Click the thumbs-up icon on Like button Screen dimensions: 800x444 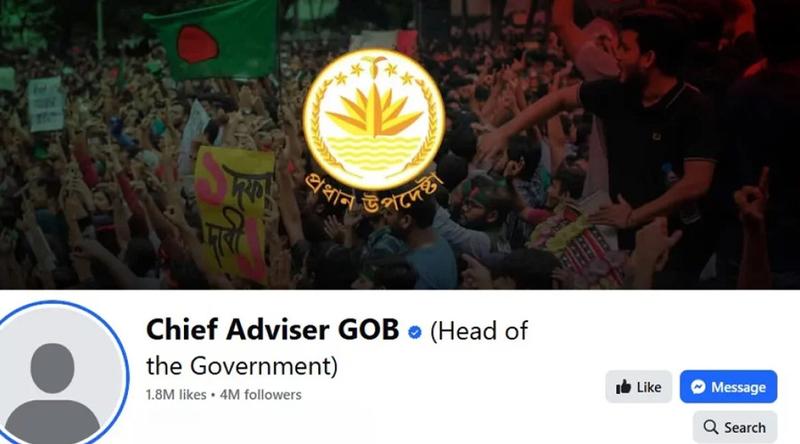point(623,387)
